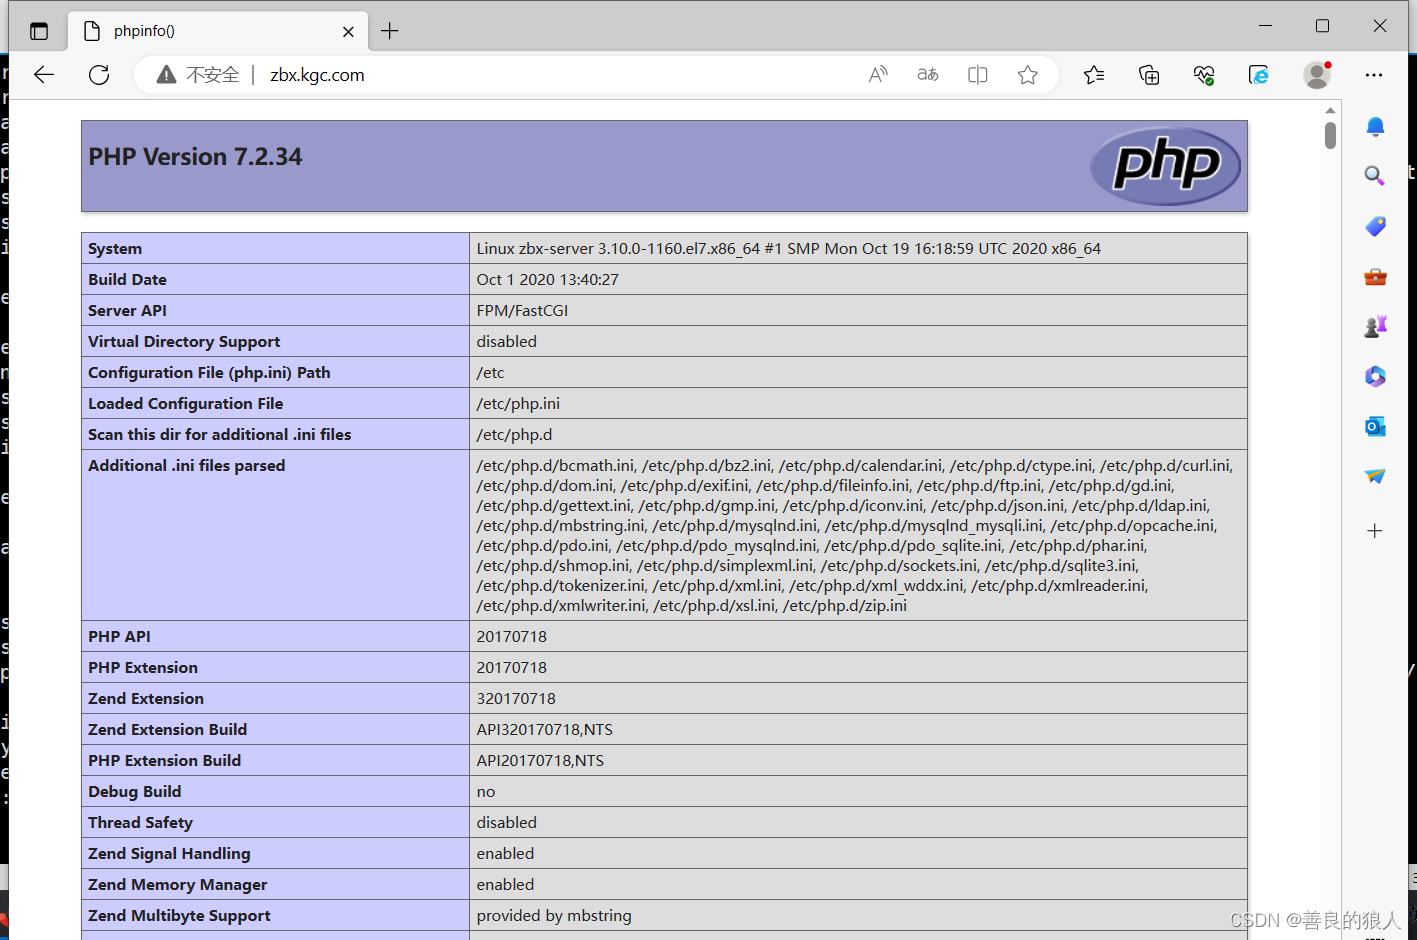The image size is (1417, 940).
Task: Click Zend Signal Handling label
Action: (169, 854)
